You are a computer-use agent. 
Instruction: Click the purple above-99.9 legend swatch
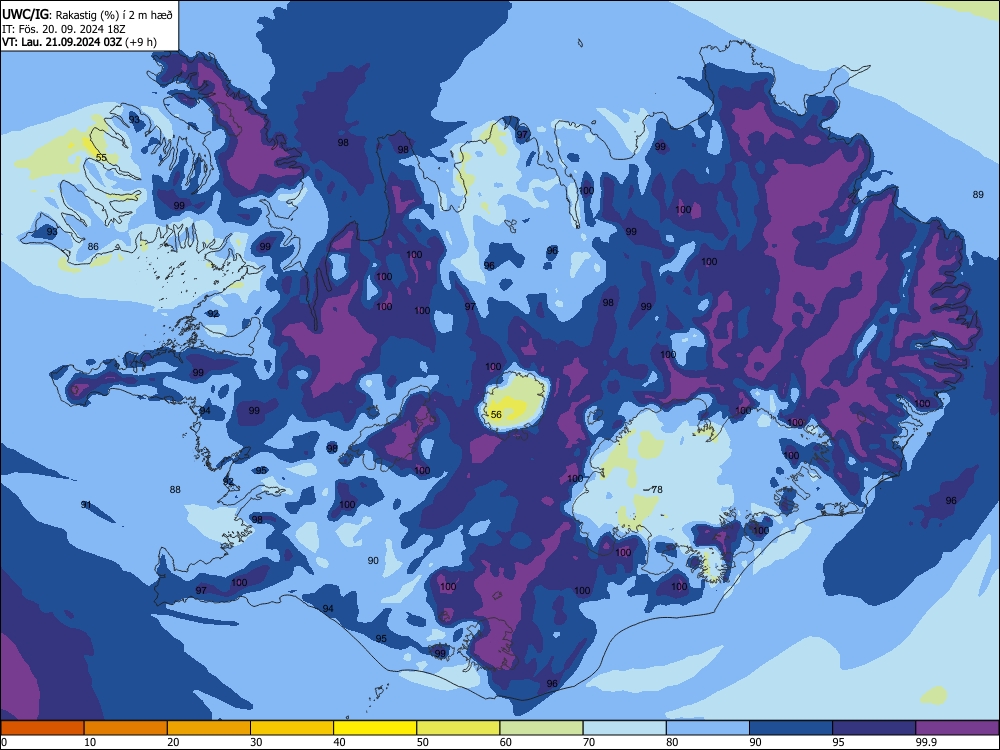pyautogui.click(x=957, y=728)
